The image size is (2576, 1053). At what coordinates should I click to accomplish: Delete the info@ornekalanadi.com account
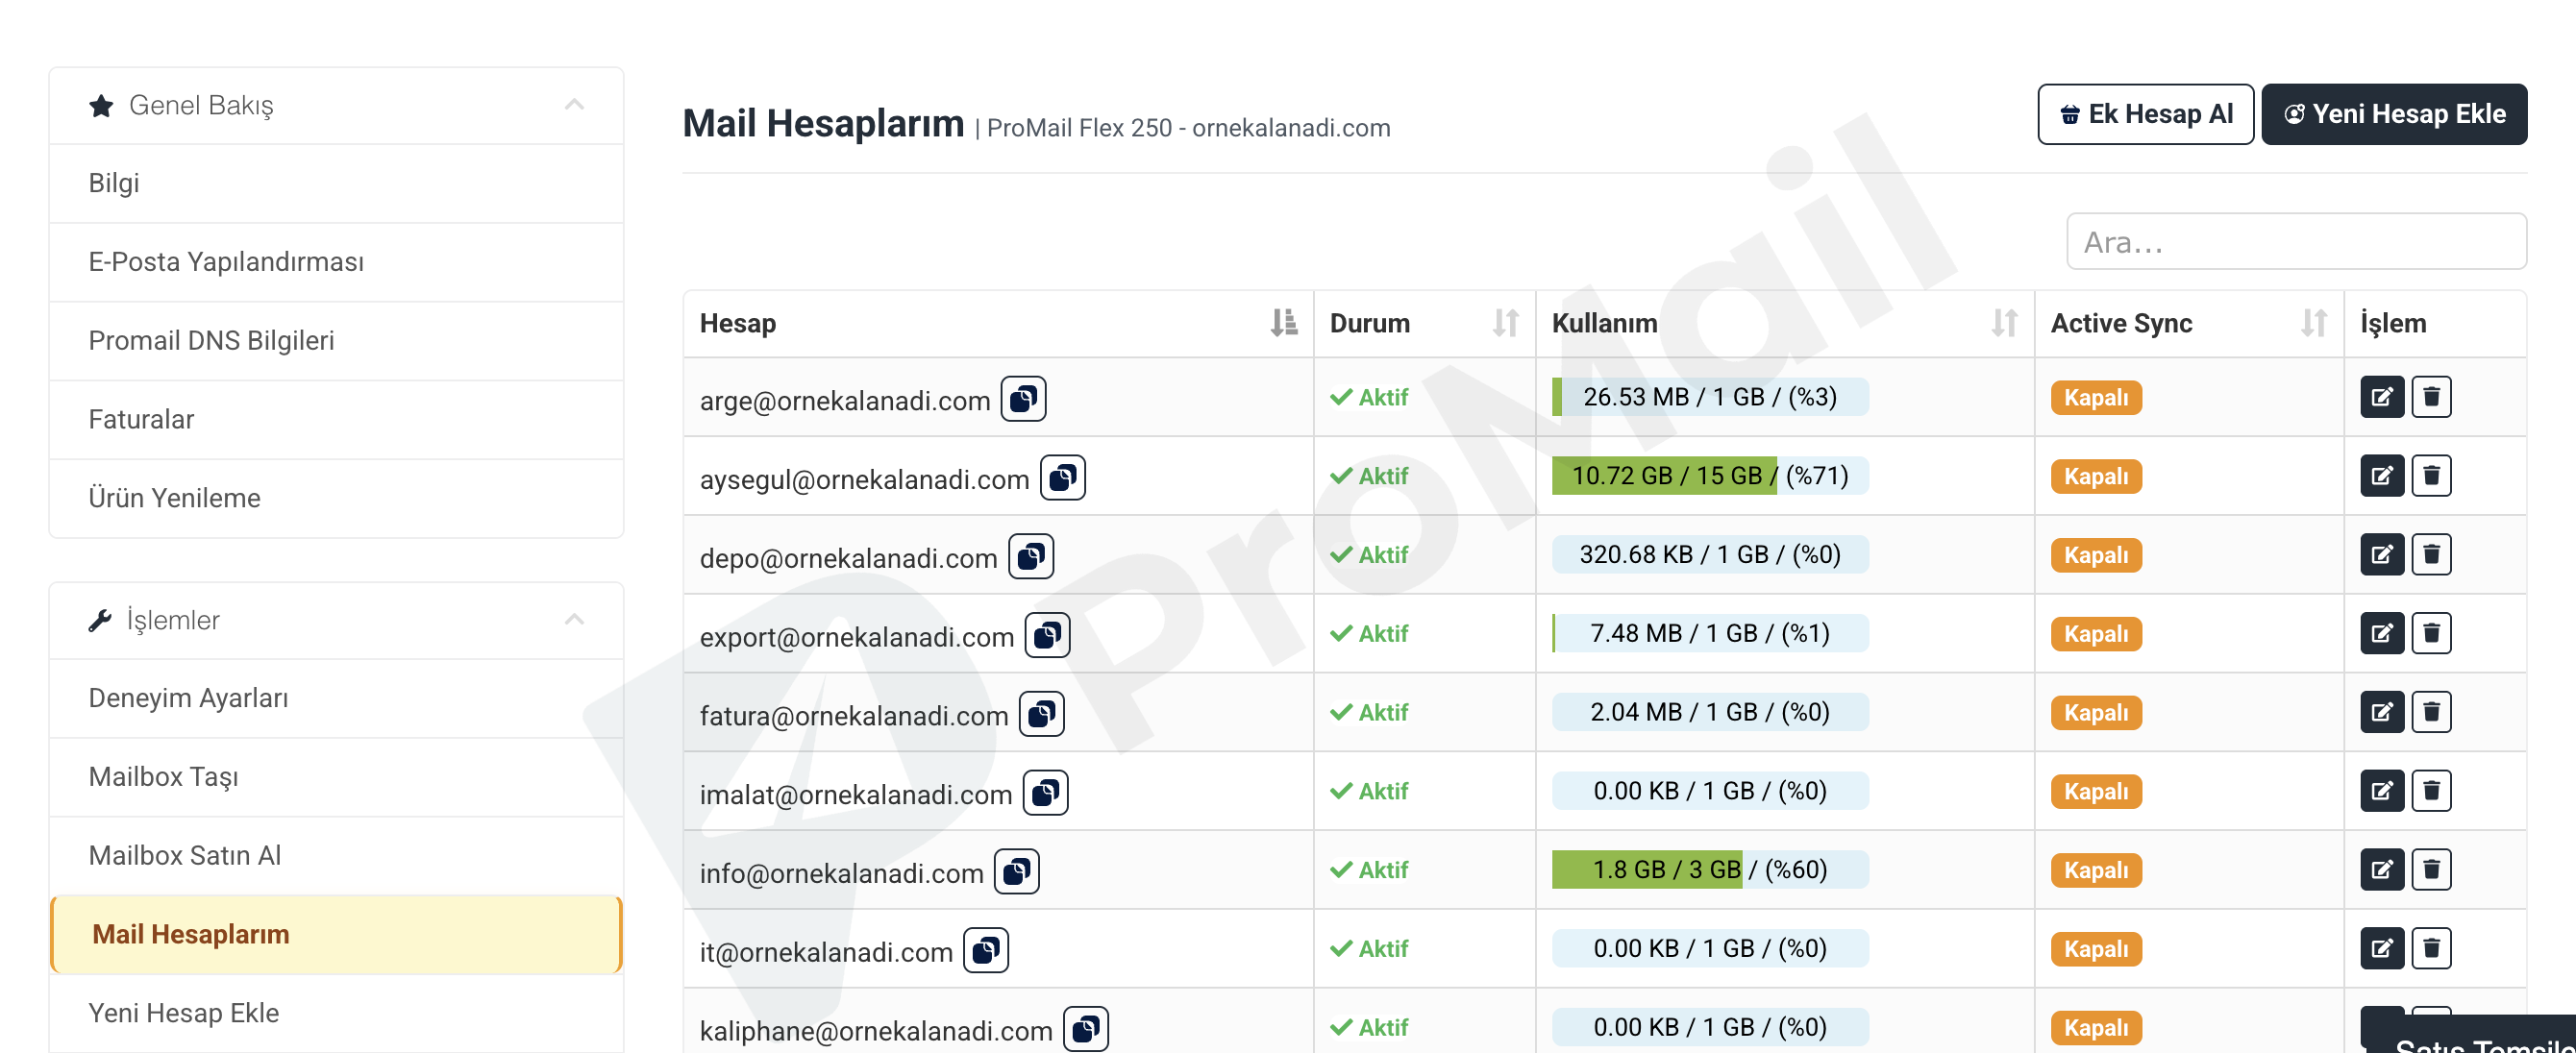(2431, 869)
